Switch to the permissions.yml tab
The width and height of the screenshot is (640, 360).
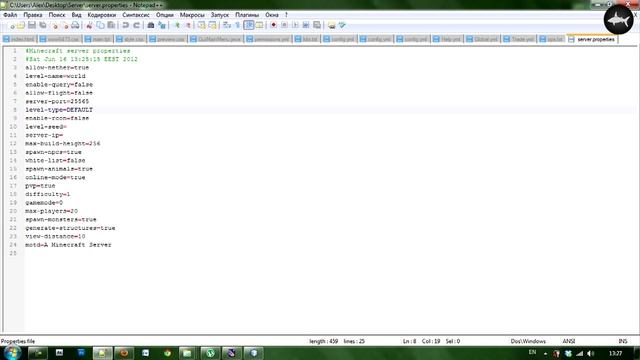[269, 39]
